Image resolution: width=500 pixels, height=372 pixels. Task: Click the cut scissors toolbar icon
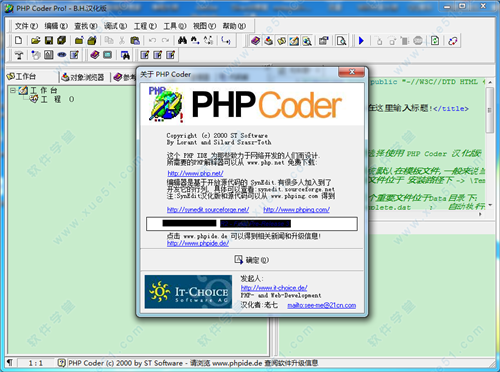tap(122, 41)
